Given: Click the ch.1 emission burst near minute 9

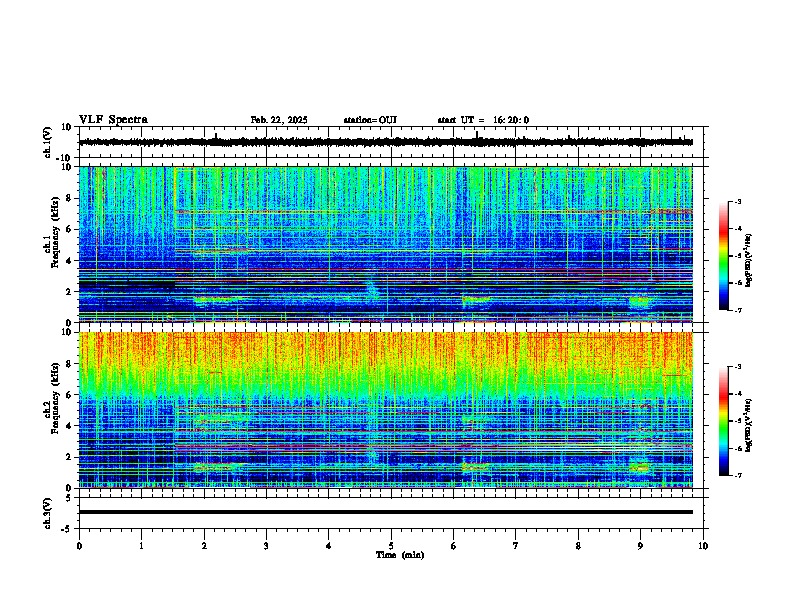Looking at the screenshot, I should [640, 302].
